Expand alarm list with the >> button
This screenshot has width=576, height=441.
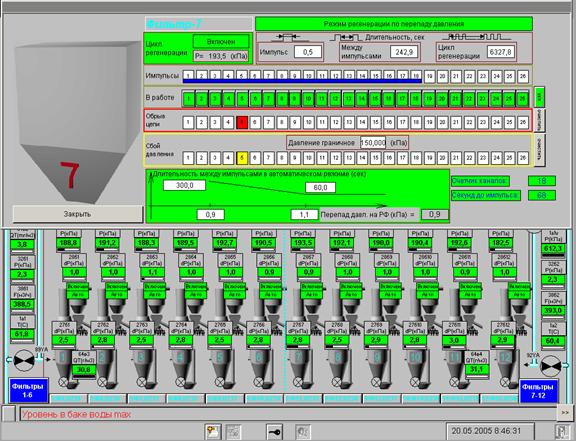click(x=564, y=413)
